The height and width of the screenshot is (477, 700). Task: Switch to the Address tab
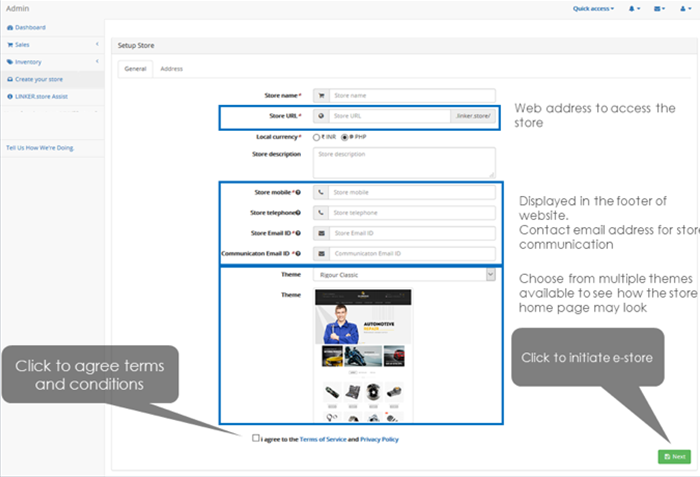click(x=171, y=69)
